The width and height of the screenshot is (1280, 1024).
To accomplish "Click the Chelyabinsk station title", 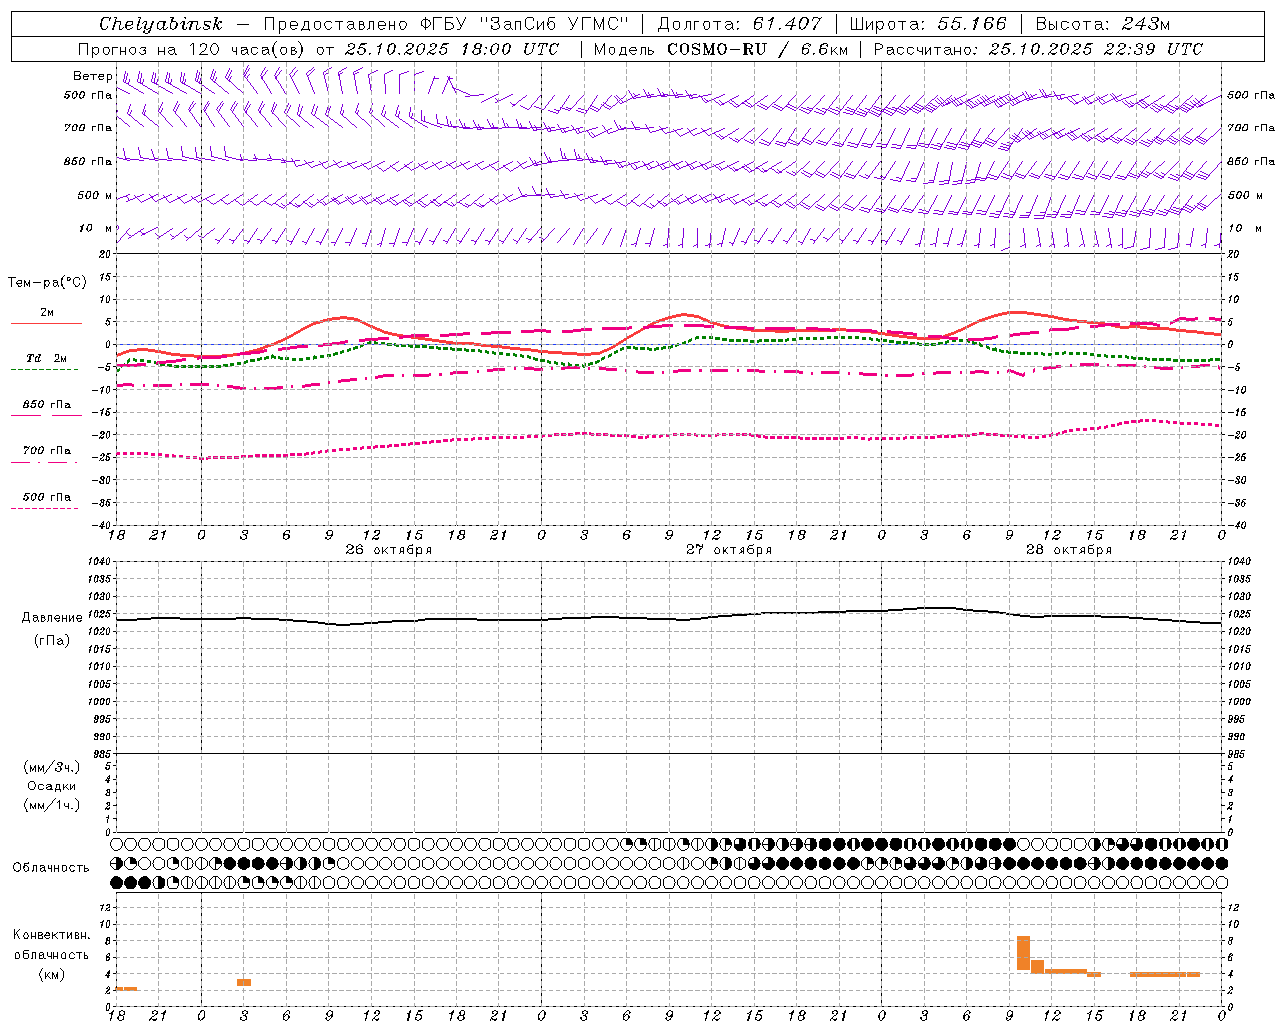I will pos(160,24).
